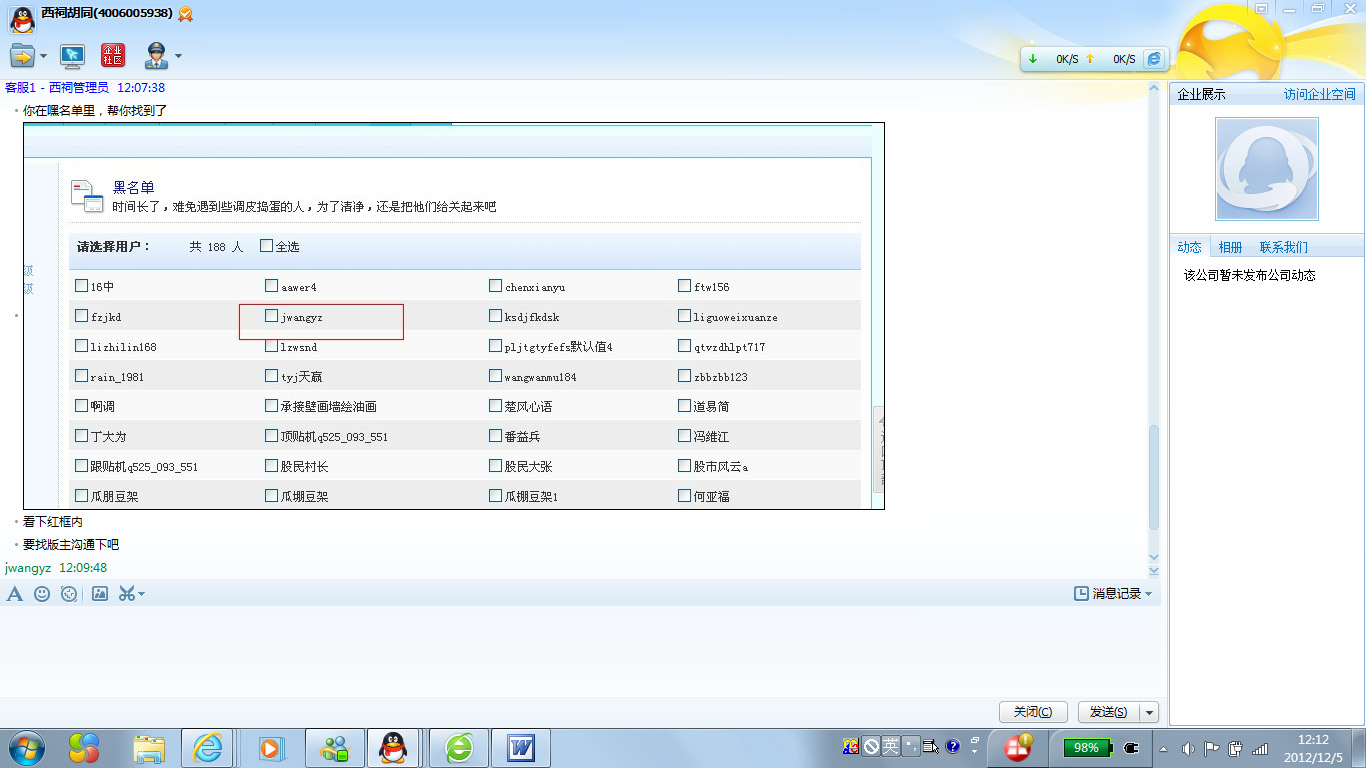1366x768 pixels.
Task: Open the Word document taskbar icon
Action: tap(522, 748)
